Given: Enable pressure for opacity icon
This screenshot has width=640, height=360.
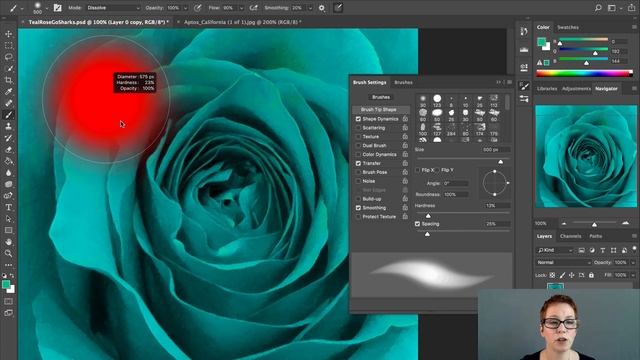Looking at the screenshot, I should coord(198,8).
